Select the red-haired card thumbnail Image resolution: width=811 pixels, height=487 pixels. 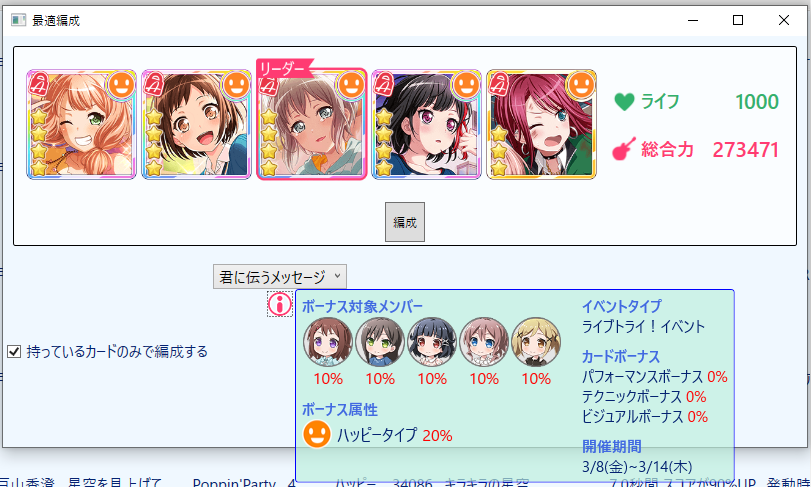(542, 124)
